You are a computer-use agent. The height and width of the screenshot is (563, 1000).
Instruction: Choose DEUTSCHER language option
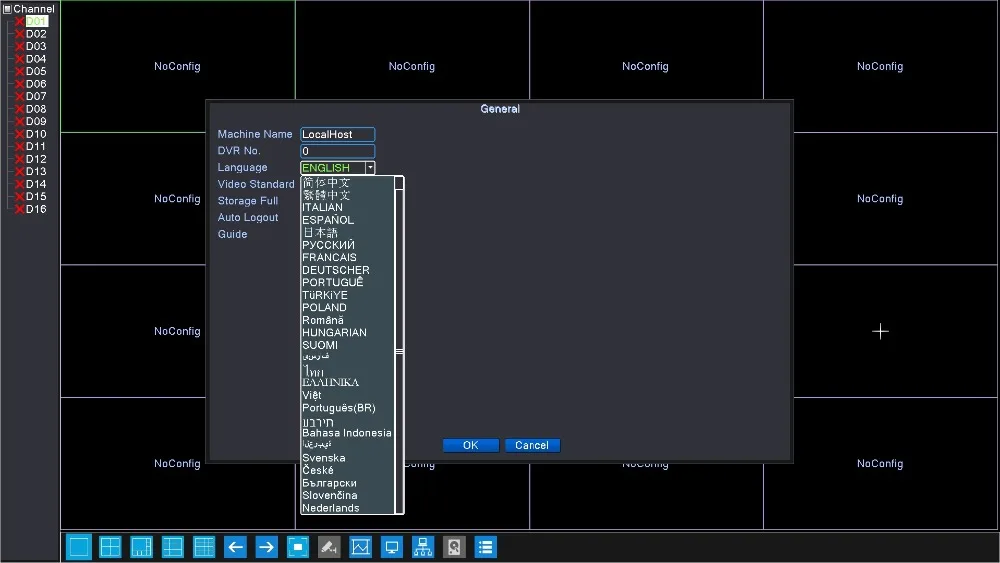point(335,270)
